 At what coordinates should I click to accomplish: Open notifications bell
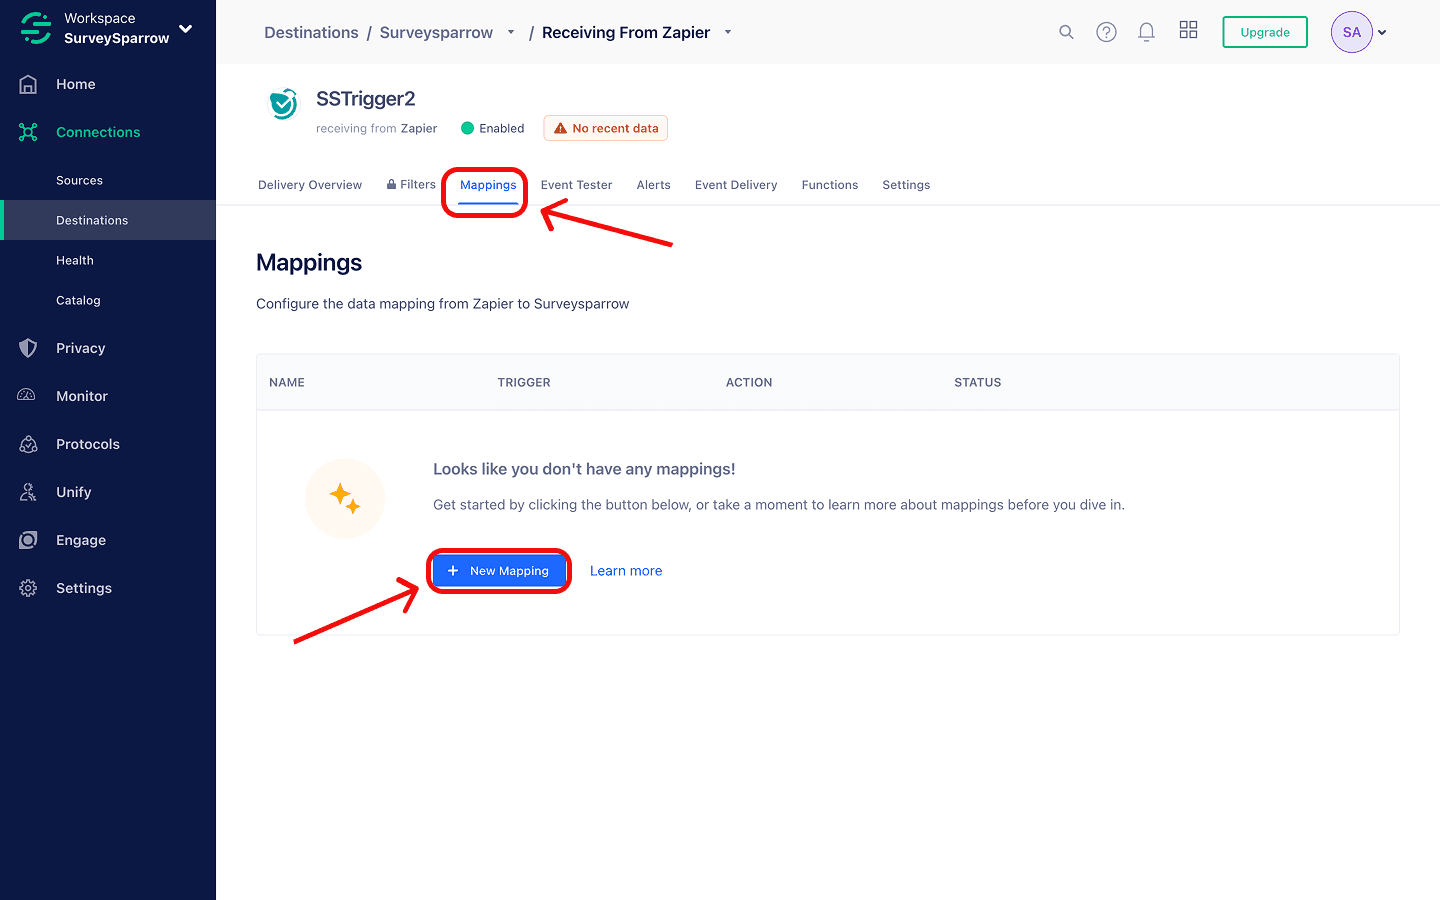[1147, 32]
